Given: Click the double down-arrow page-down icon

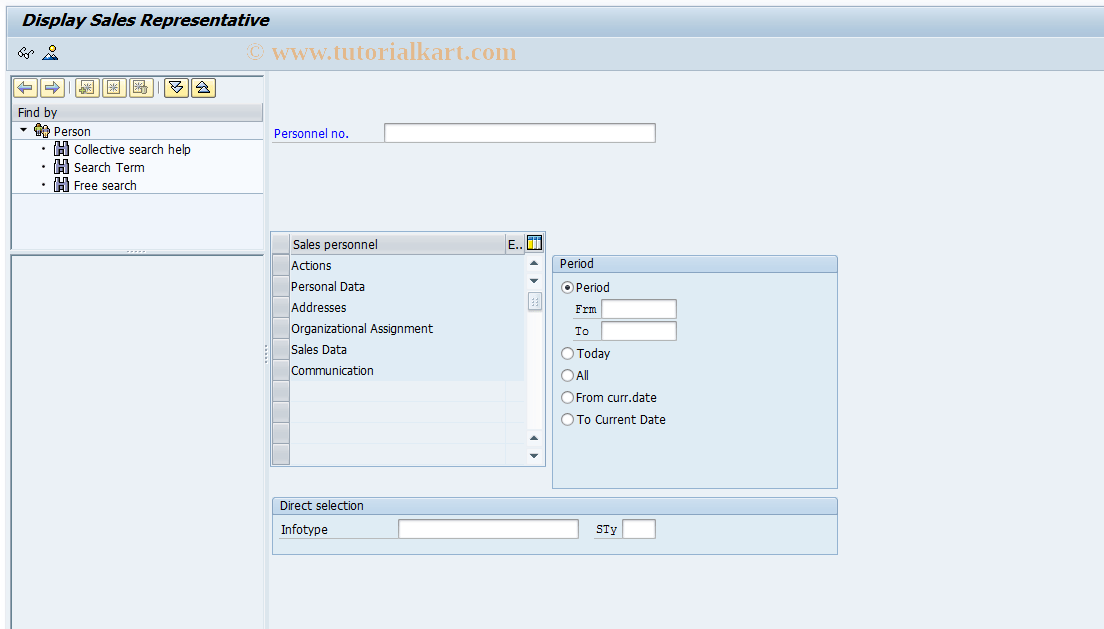Looking at the screenshot, I should 176,88.
